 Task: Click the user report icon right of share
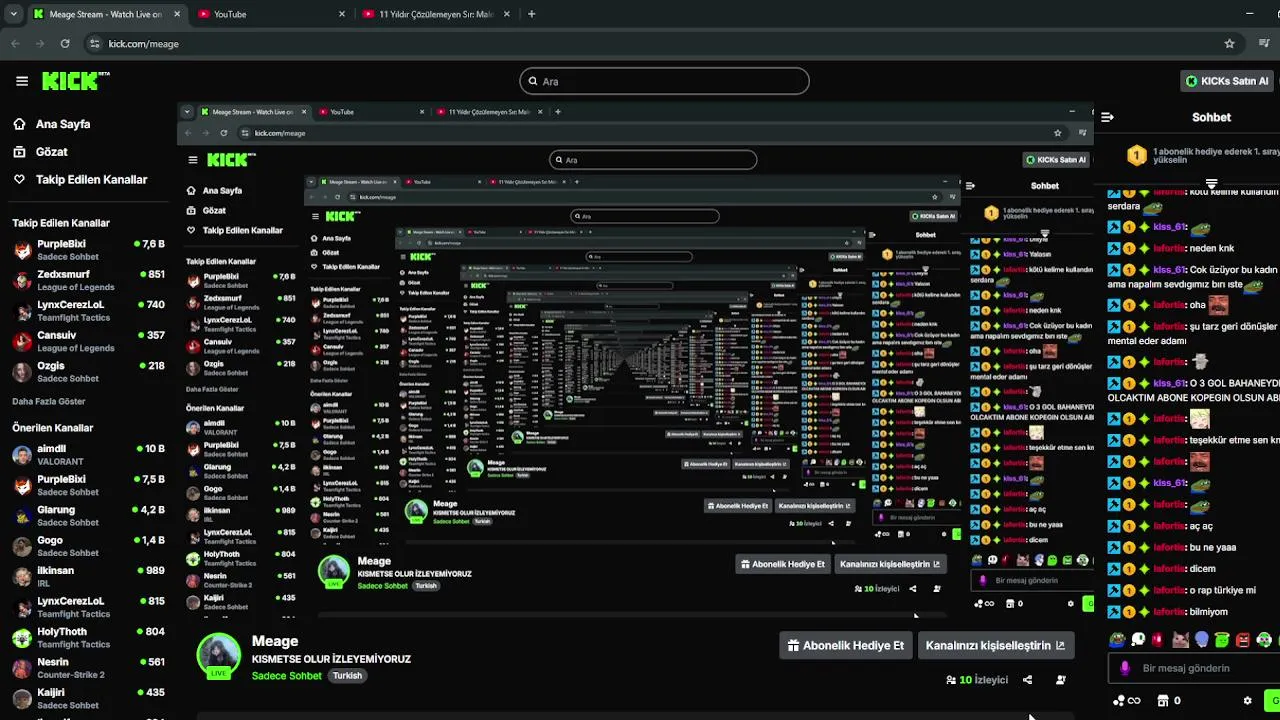[x=1061, y=680]
